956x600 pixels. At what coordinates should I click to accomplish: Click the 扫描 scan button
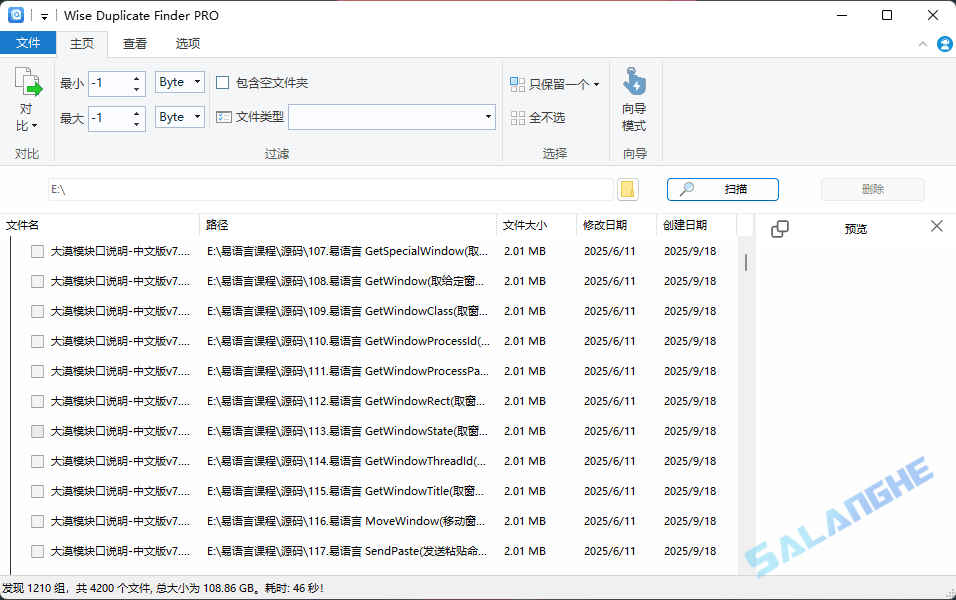tap(722, 189)
